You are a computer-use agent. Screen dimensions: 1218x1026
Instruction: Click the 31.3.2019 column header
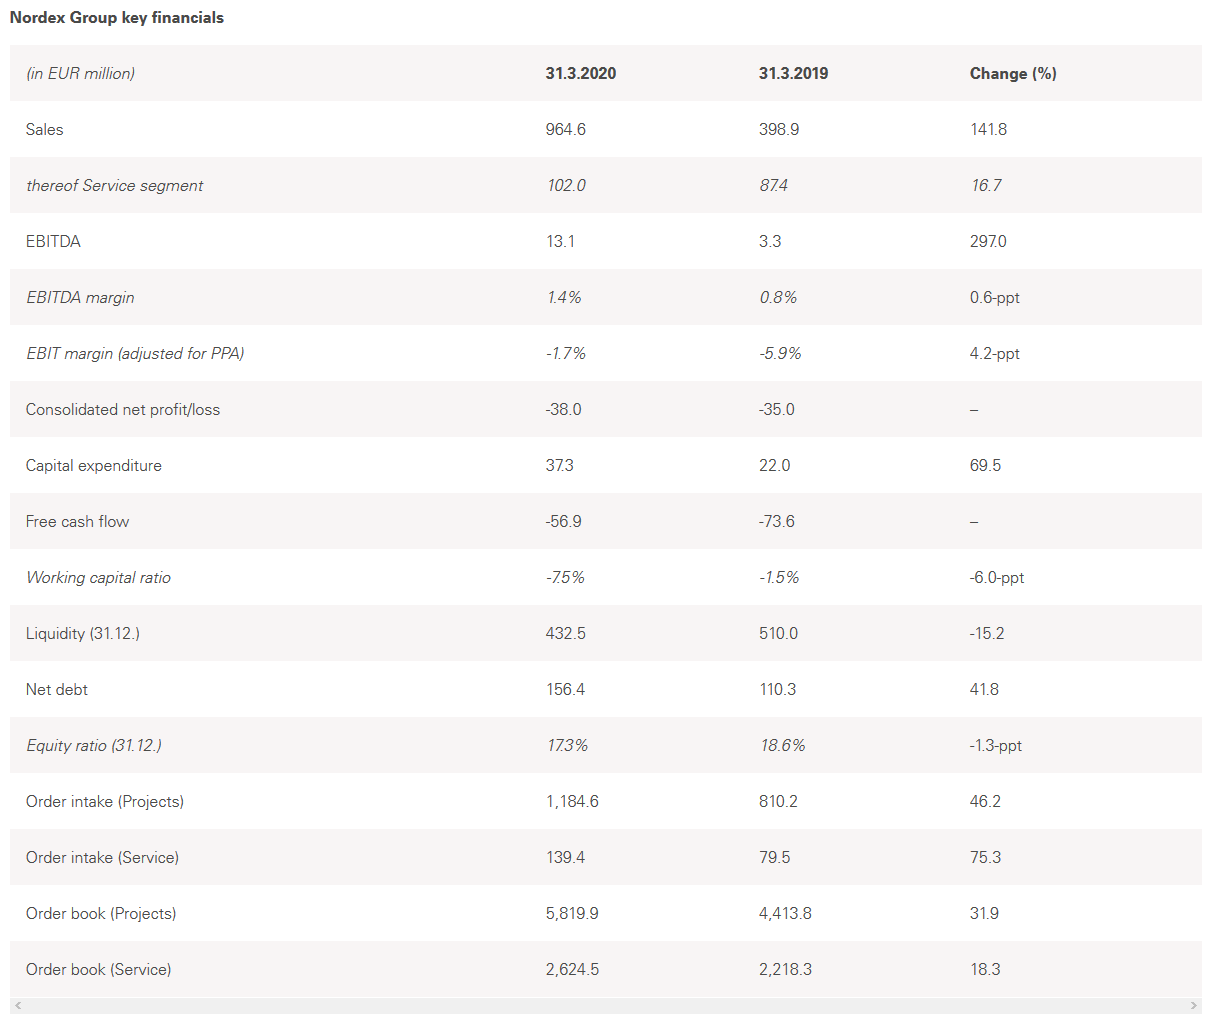793,74
